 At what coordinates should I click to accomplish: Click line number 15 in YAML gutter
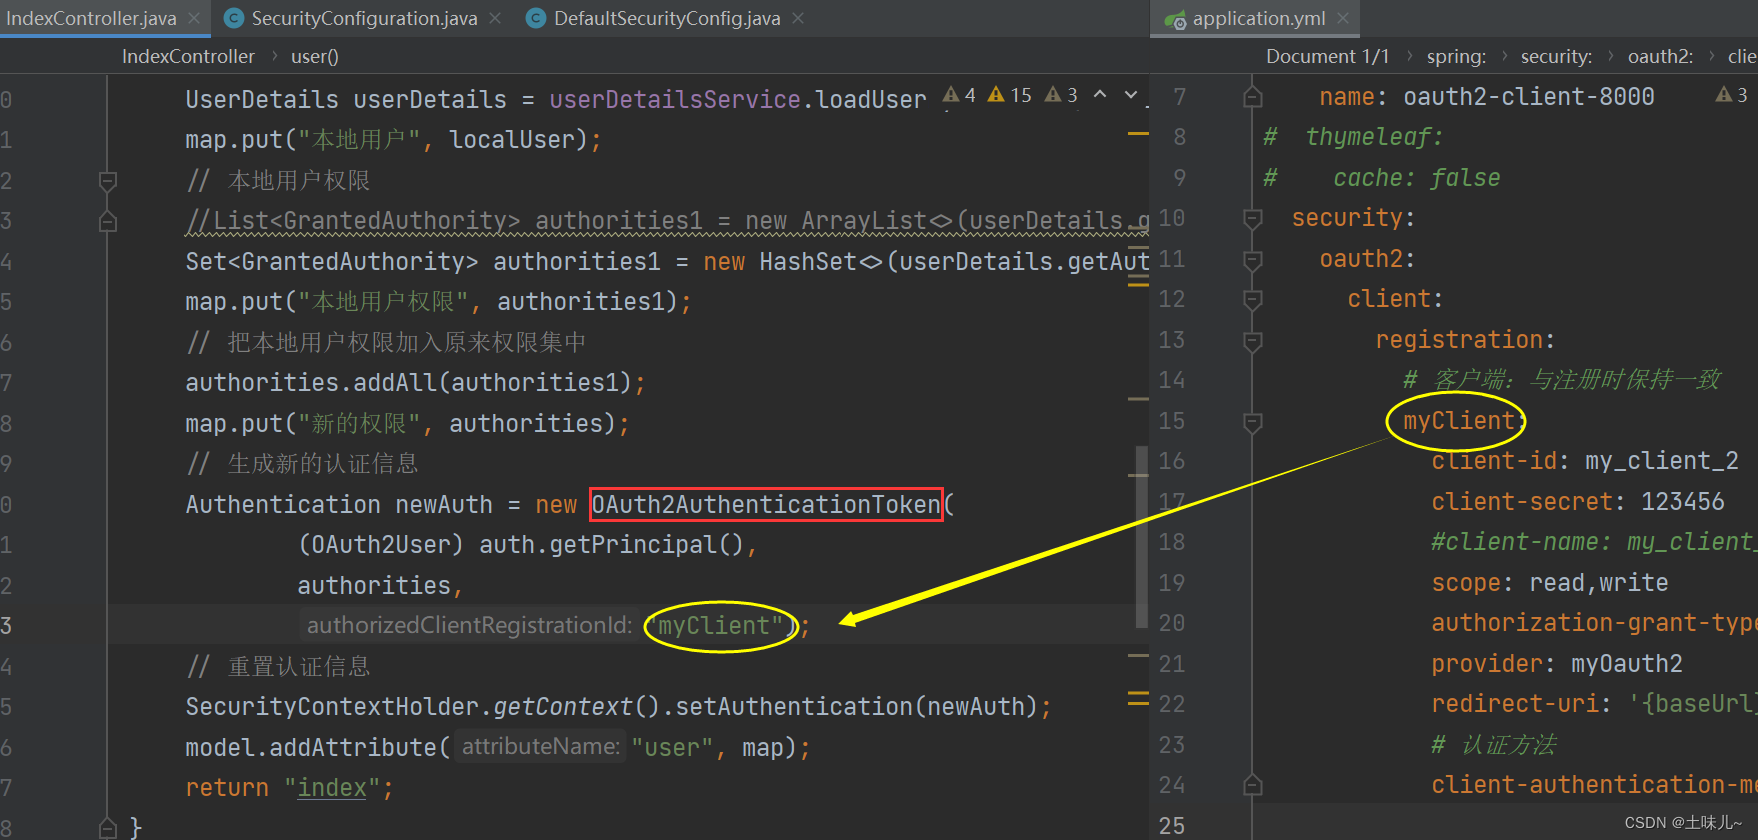click(1172, 421)
